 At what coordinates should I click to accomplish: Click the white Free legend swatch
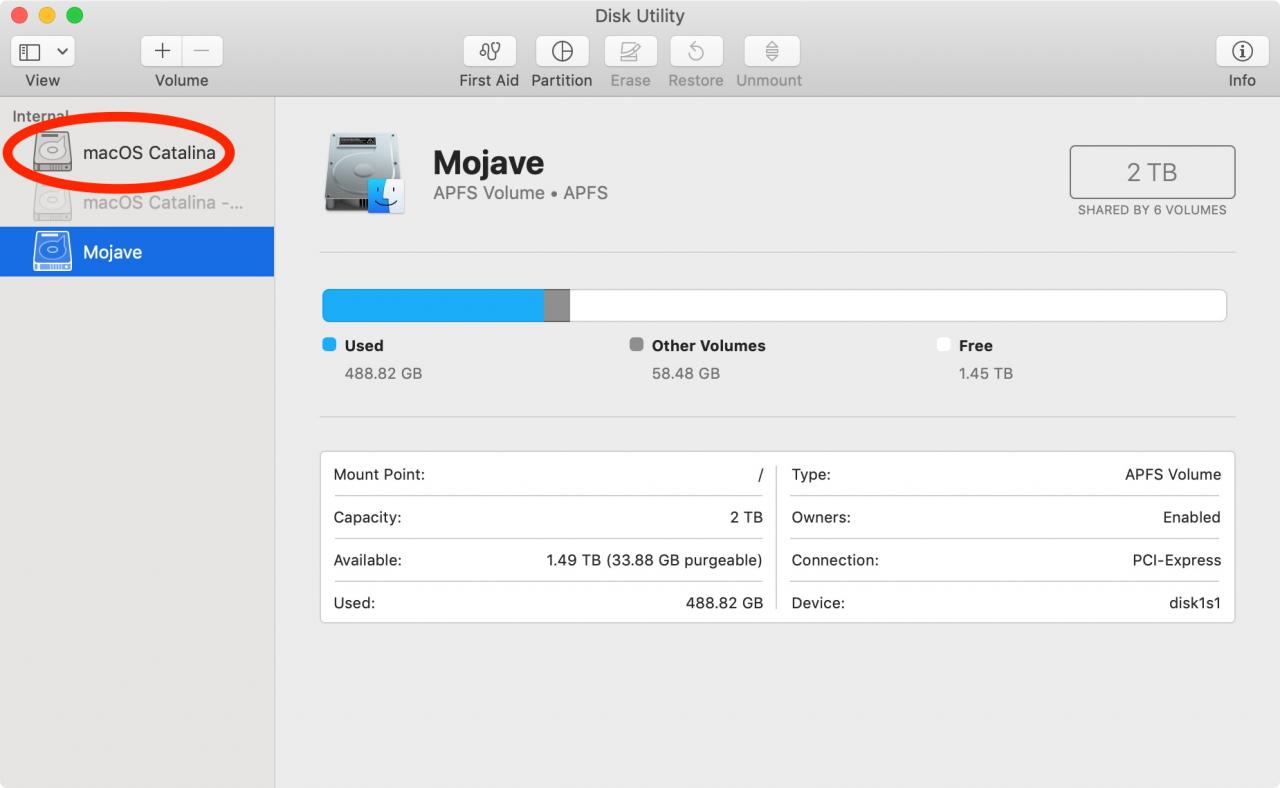coord(943,344)
